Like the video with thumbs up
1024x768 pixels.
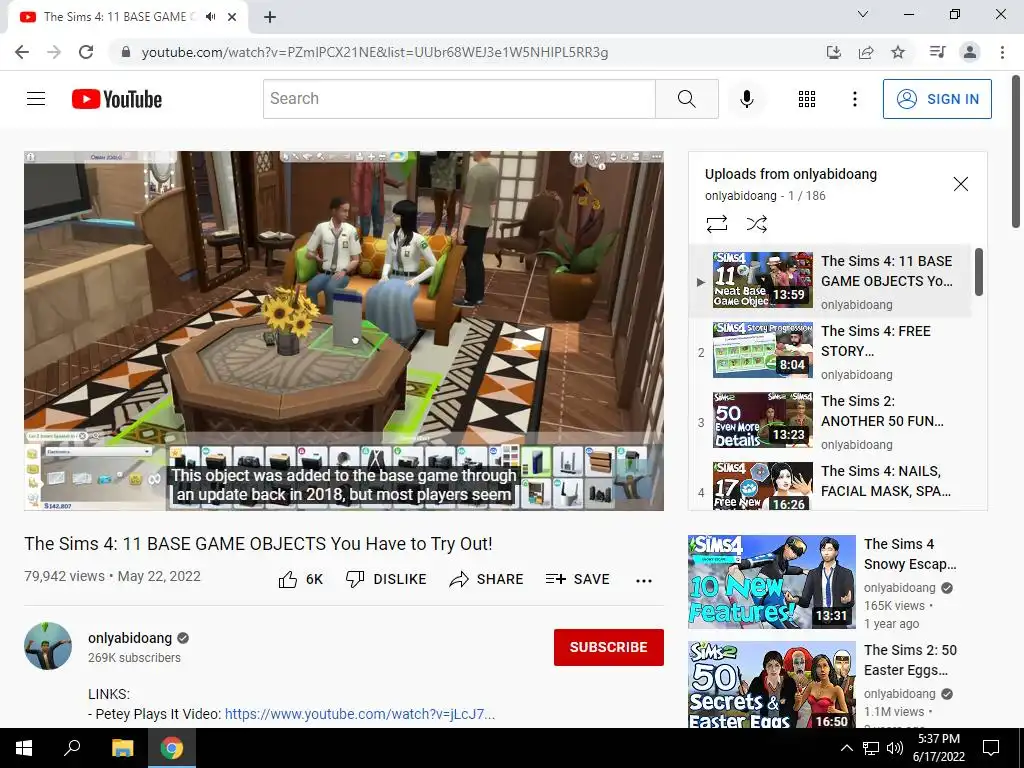point(300,579)
